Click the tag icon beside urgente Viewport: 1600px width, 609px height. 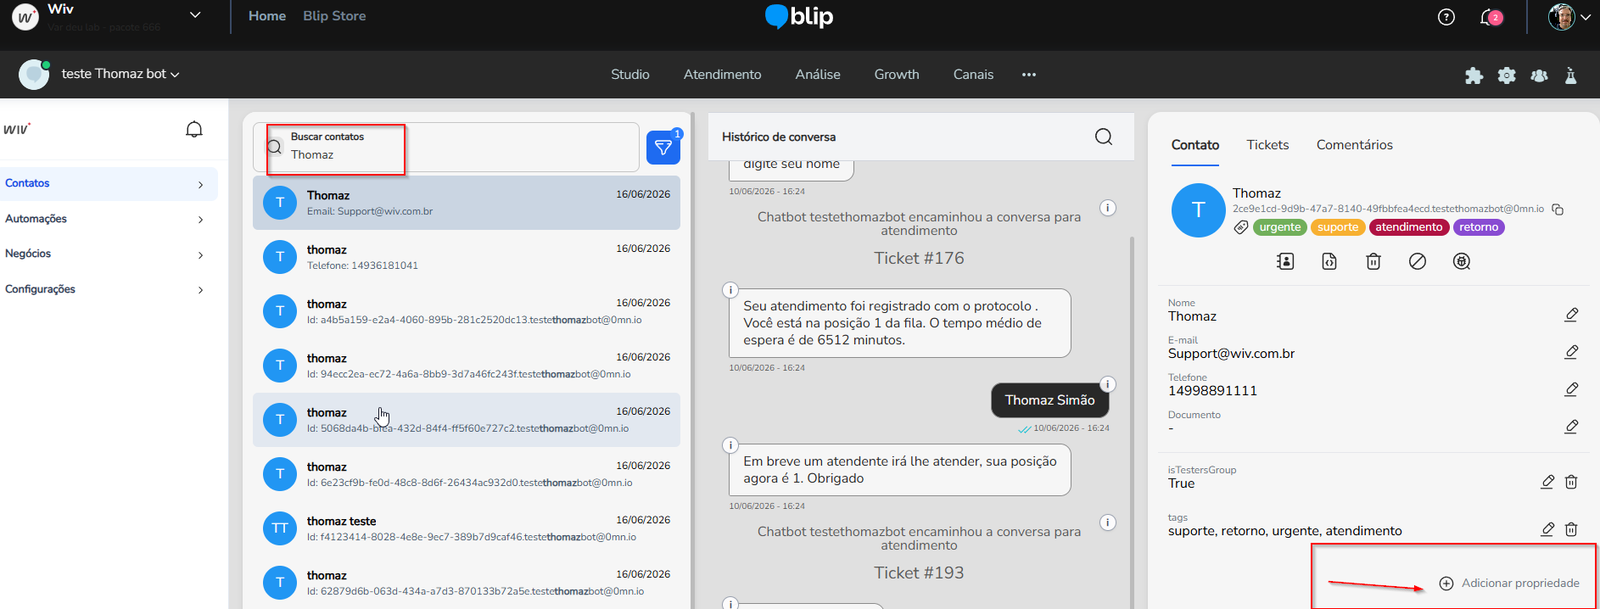coord(1241,227)
